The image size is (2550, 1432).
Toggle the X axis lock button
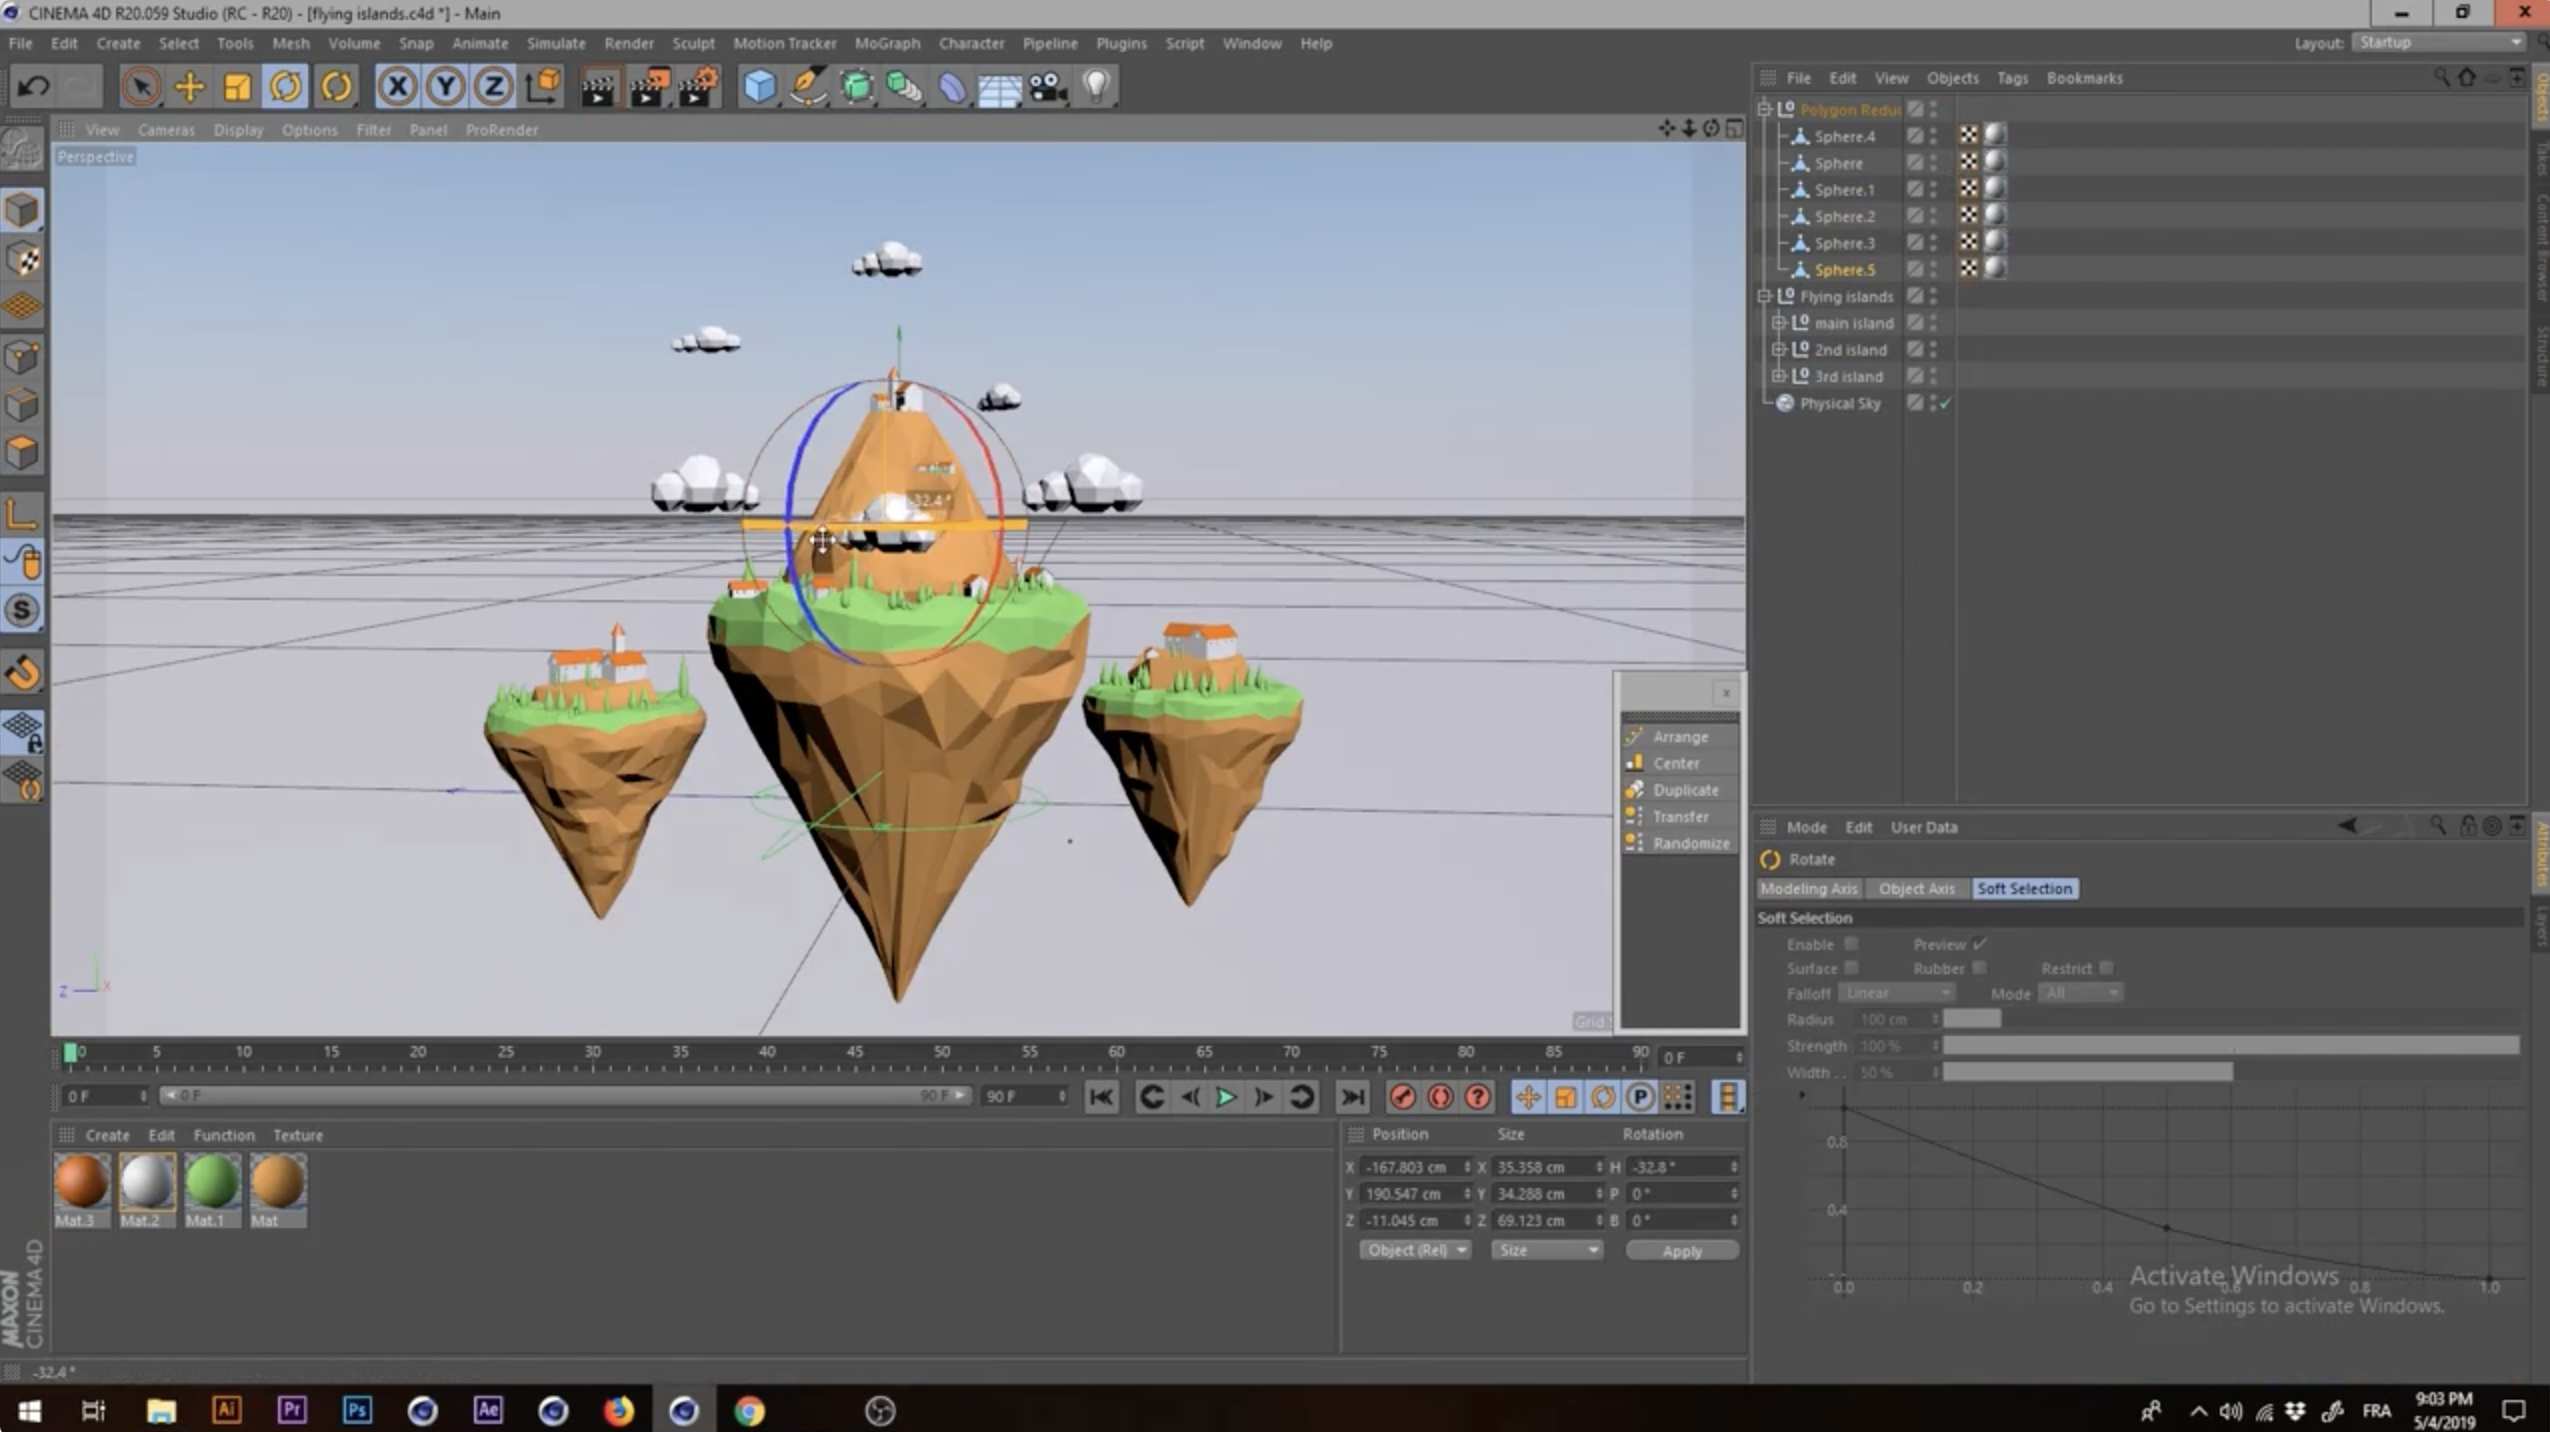coord(397,87)
